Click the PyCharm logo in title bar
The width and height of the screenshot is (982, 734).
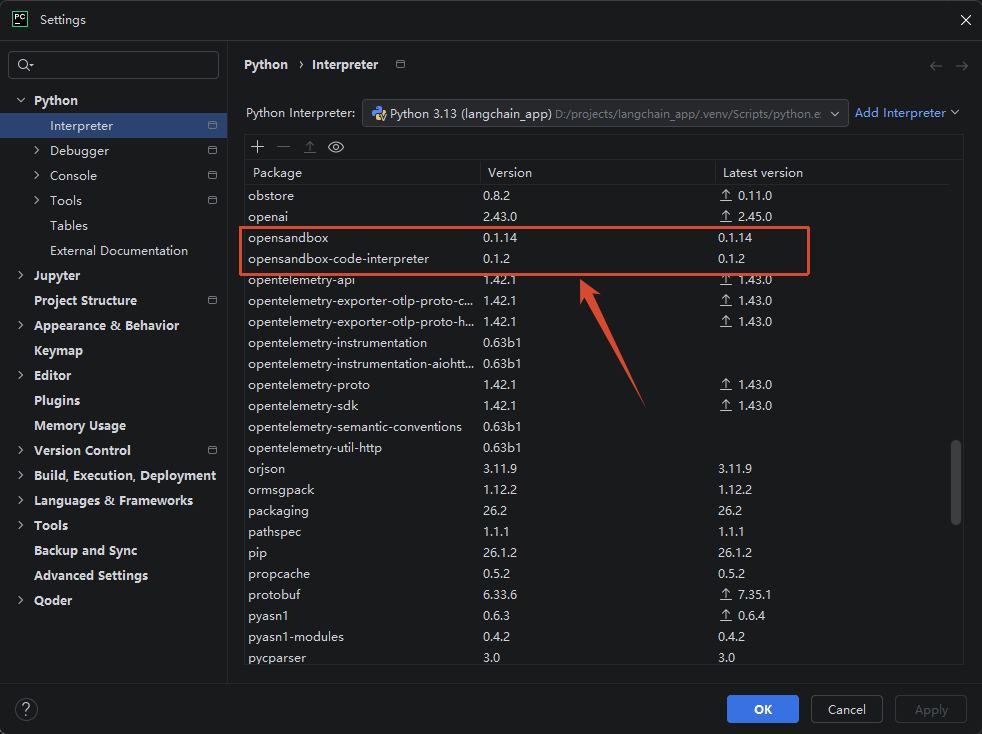[x=20, y=19]
